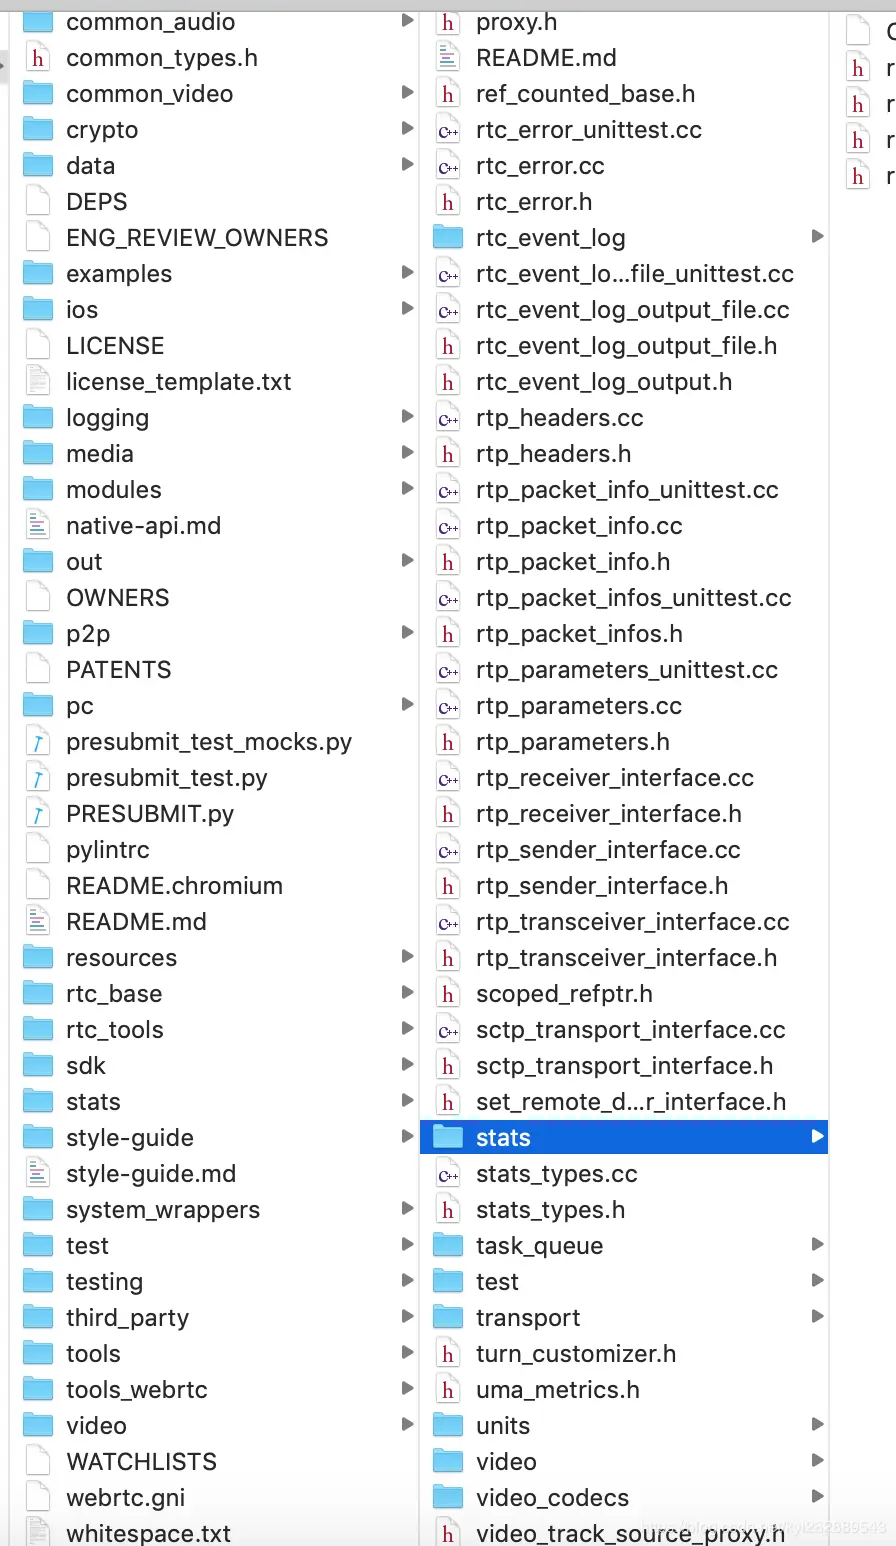The image size is (896, 1546).
Task: Click the stats_types.cc C++ icon
Action: [x=448, y=1174]
